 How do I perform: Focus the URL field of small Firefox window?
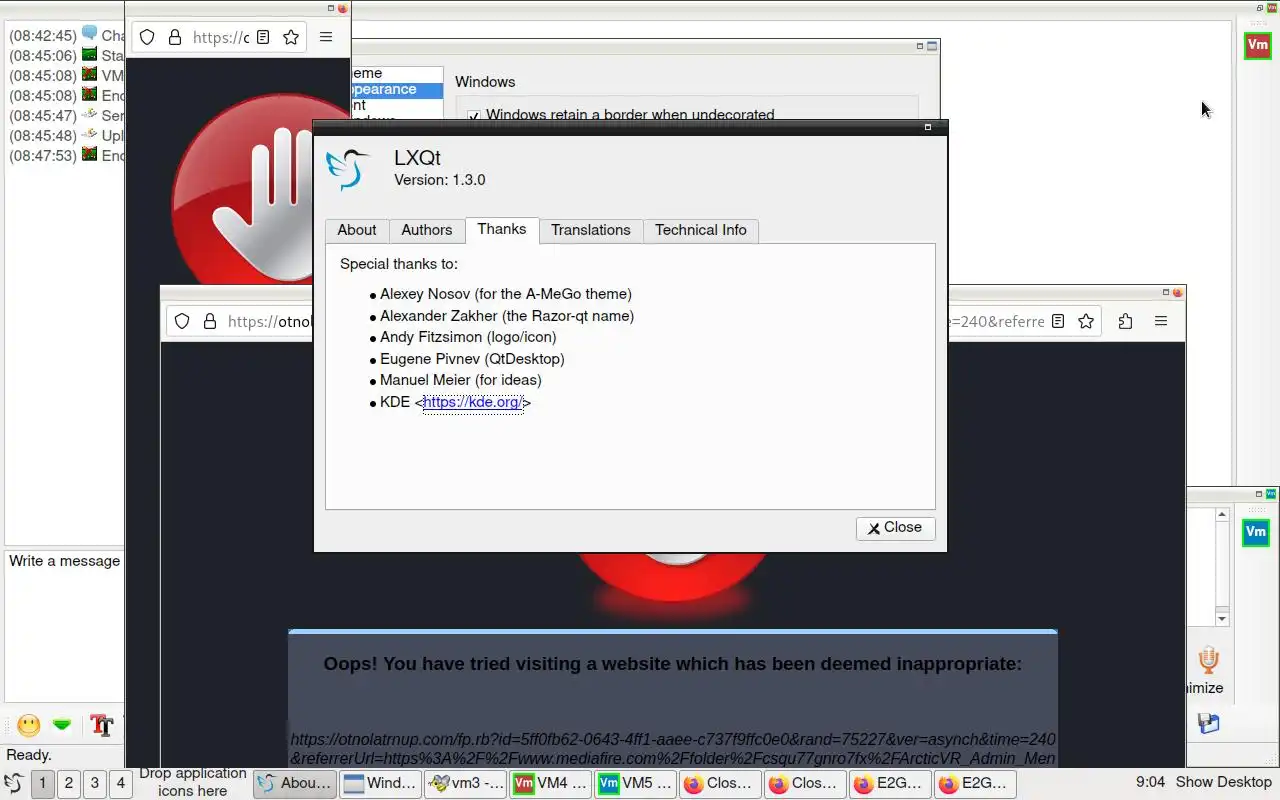[x=219, y=37]
